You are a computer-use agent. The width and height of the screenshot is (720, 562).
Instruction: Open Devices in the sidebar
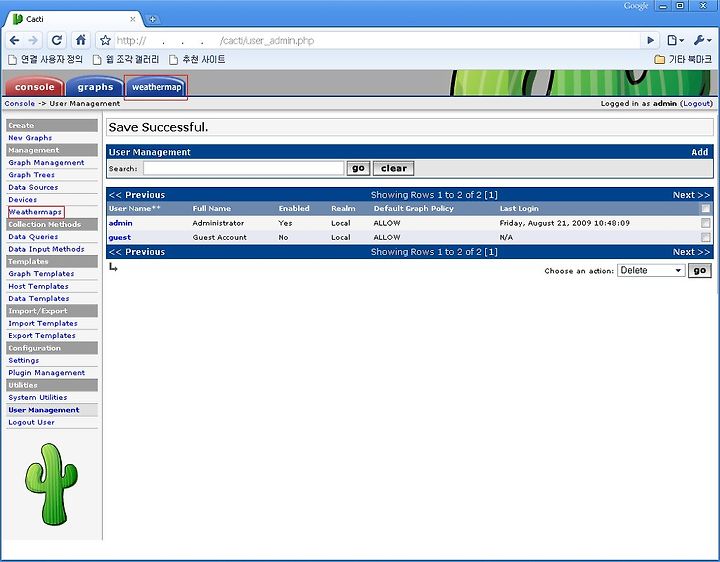tap(22, 200)
